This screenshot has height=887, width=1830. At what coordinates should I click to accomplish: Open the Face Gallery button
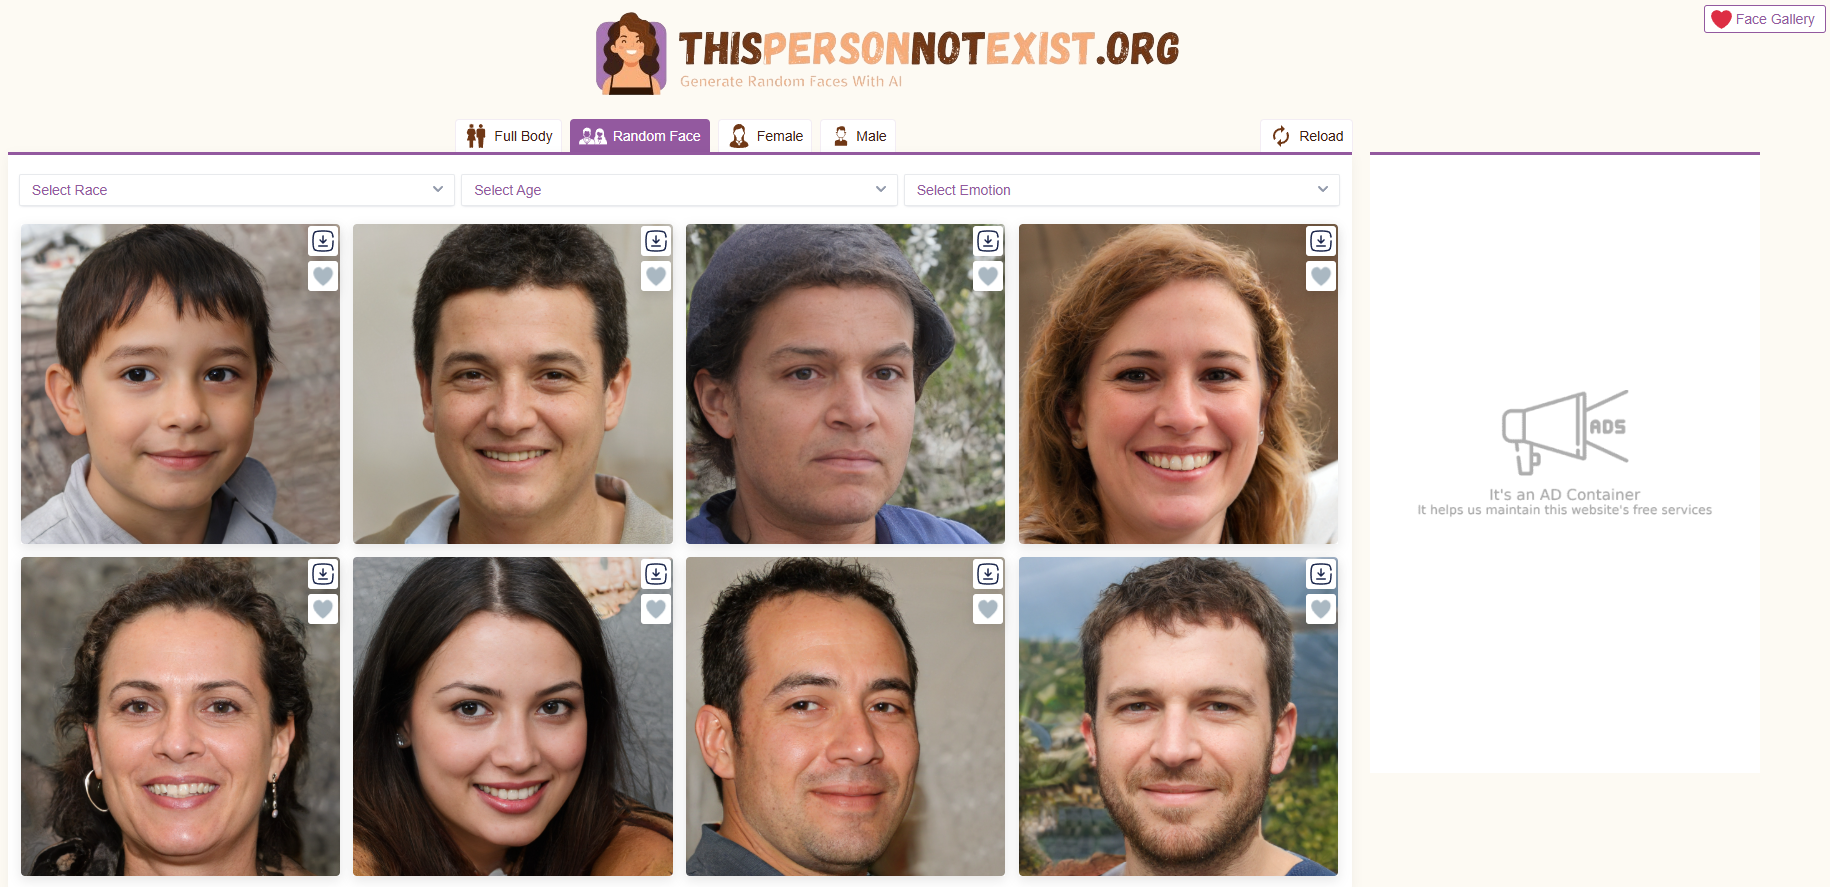pyautogui.click(x=1764, y=19)
